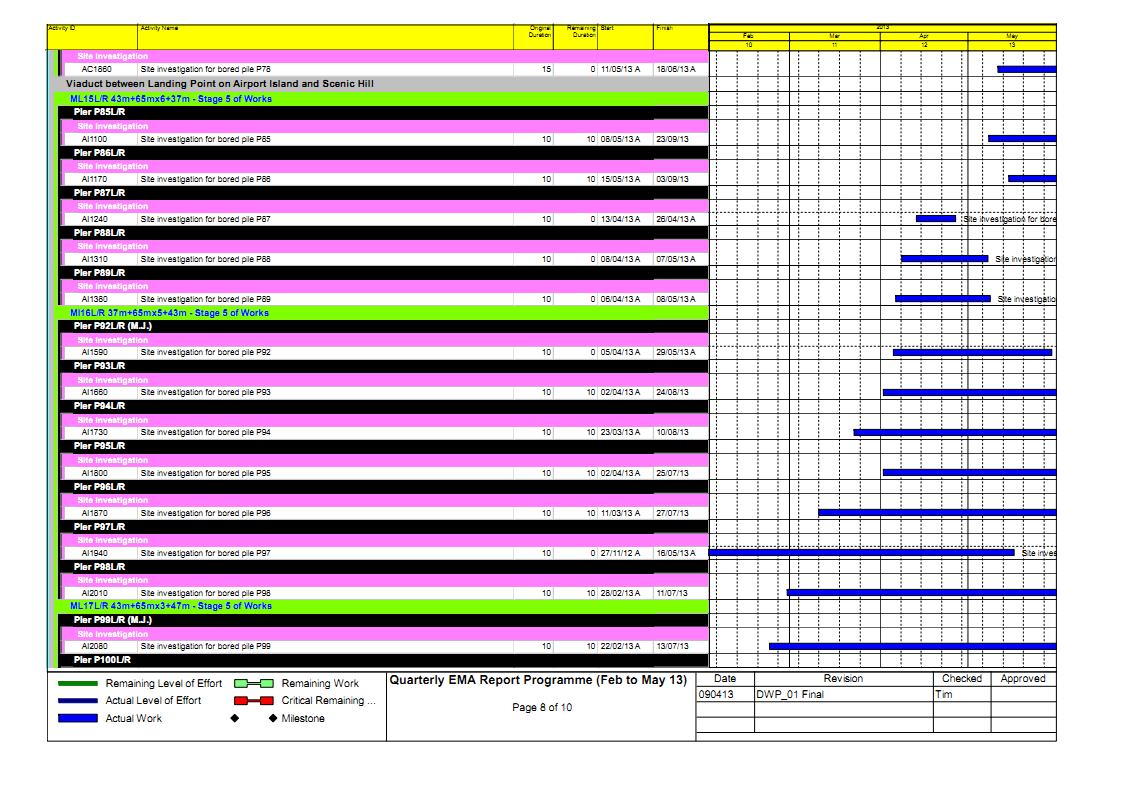1123x794 pixels.
Task: Select the Pier P96L/R group row
Action: point(383,487)
